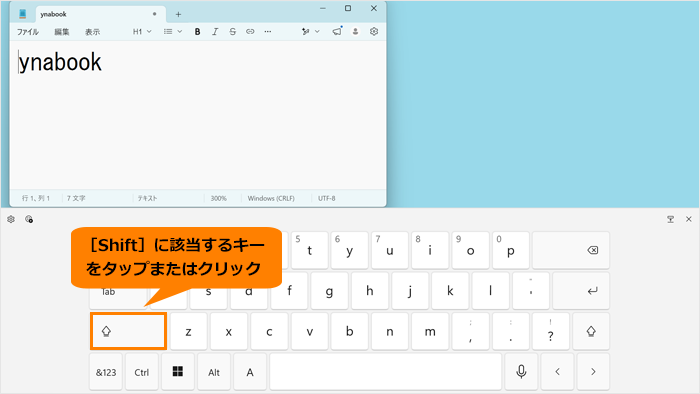The height and width of the screenshot is (394, 700).
Task: Open touch keyboard settings gear
Action: click(11, 219)
